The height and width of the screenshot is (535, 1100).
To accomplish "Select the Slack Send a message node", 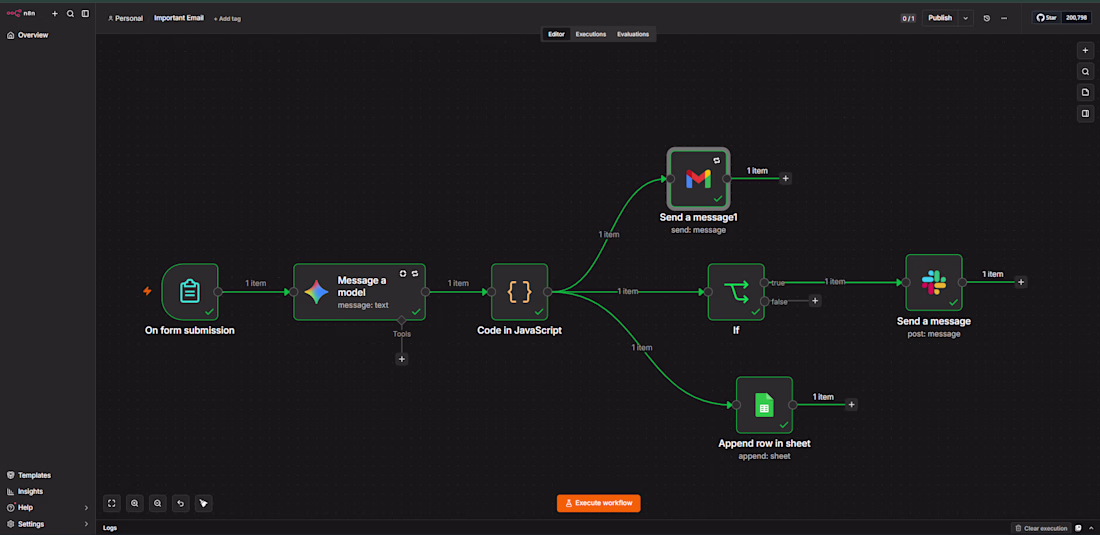I will coord(934,283).
